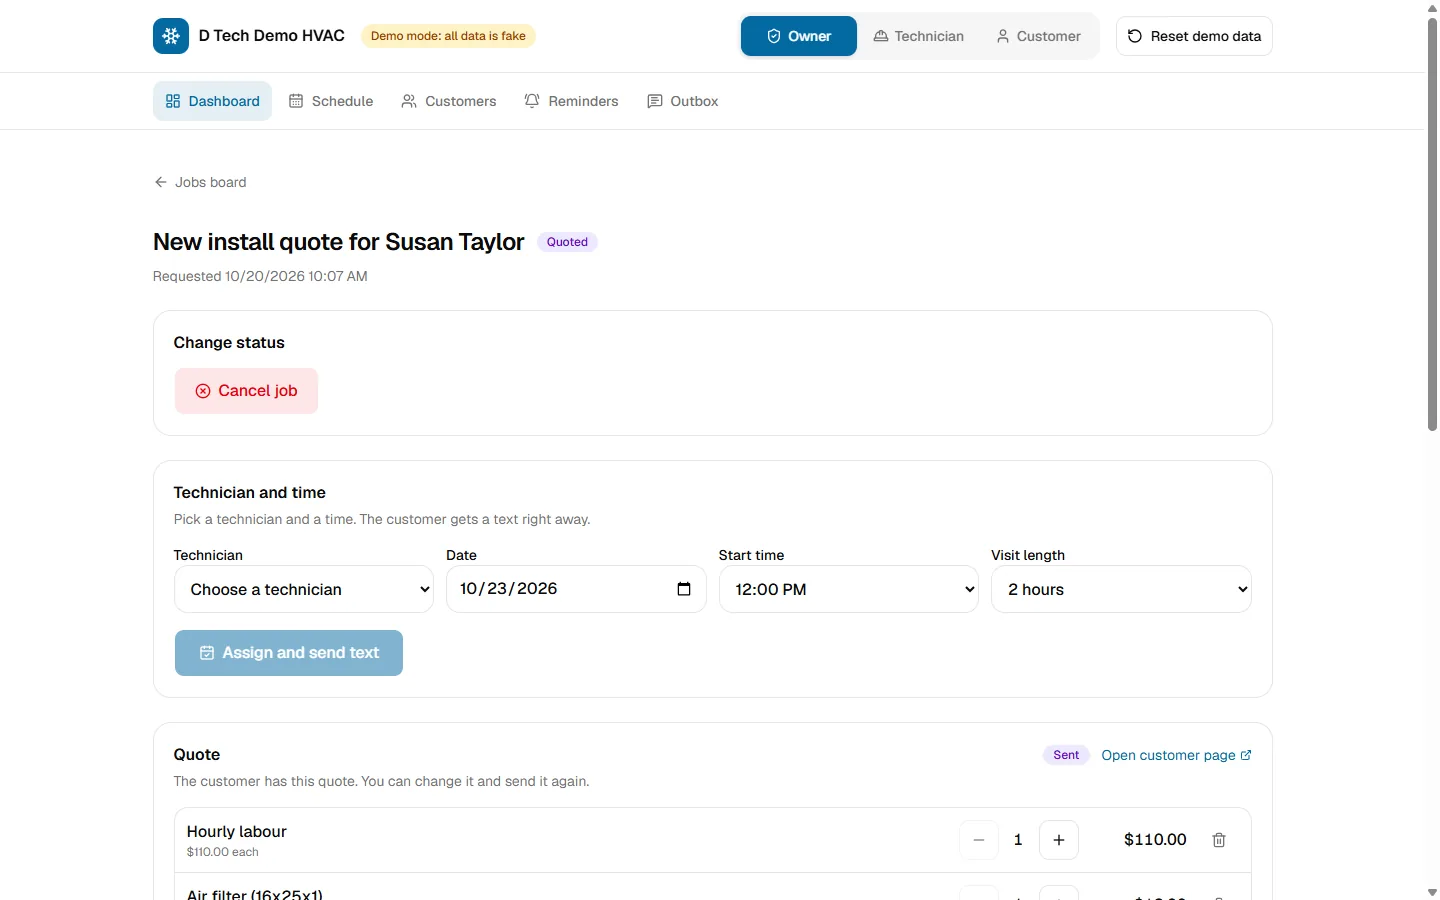This screenshot has width=1440, height=900.
Task: Click Assign and send text button
Action: click(x=289, y=653)
